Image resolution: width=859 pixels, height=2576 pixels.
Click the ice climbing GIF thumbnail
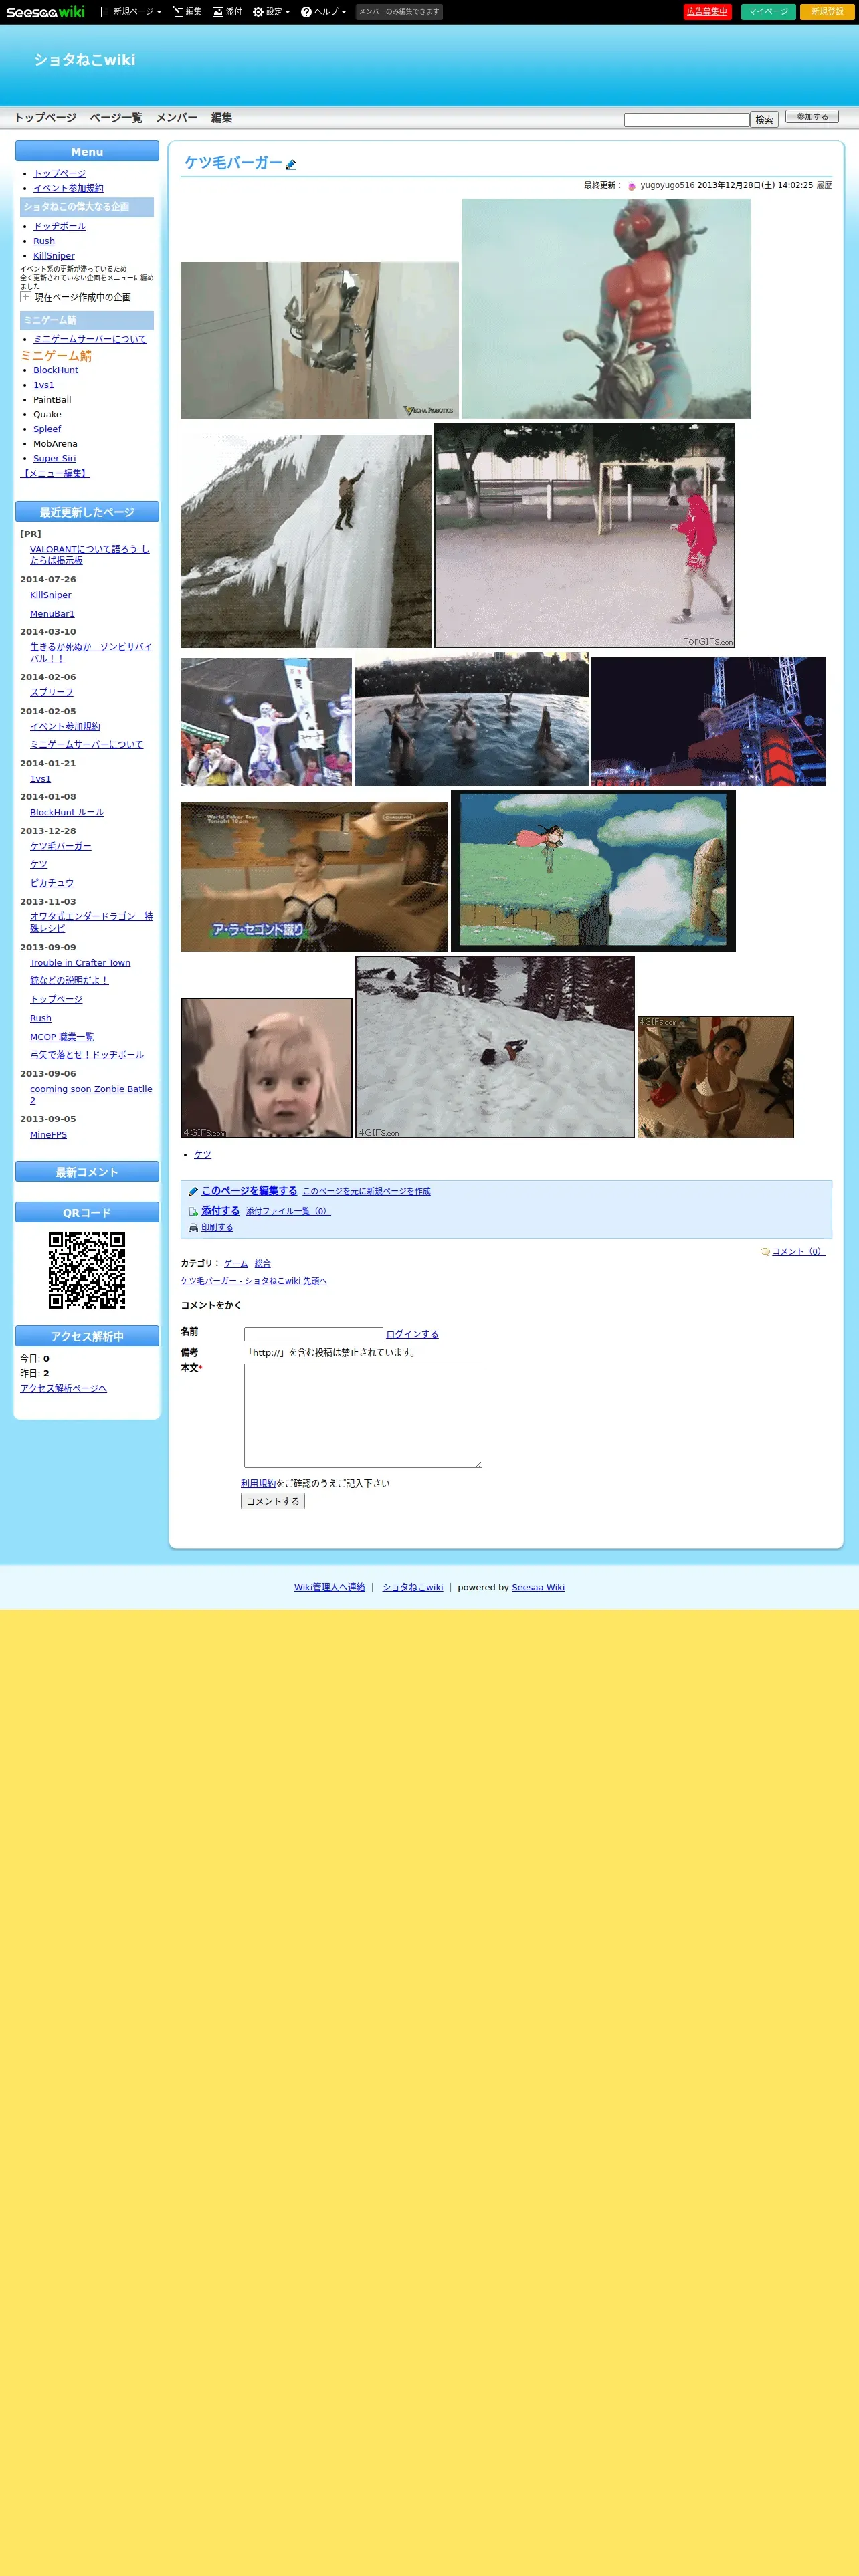coord(306,541)
